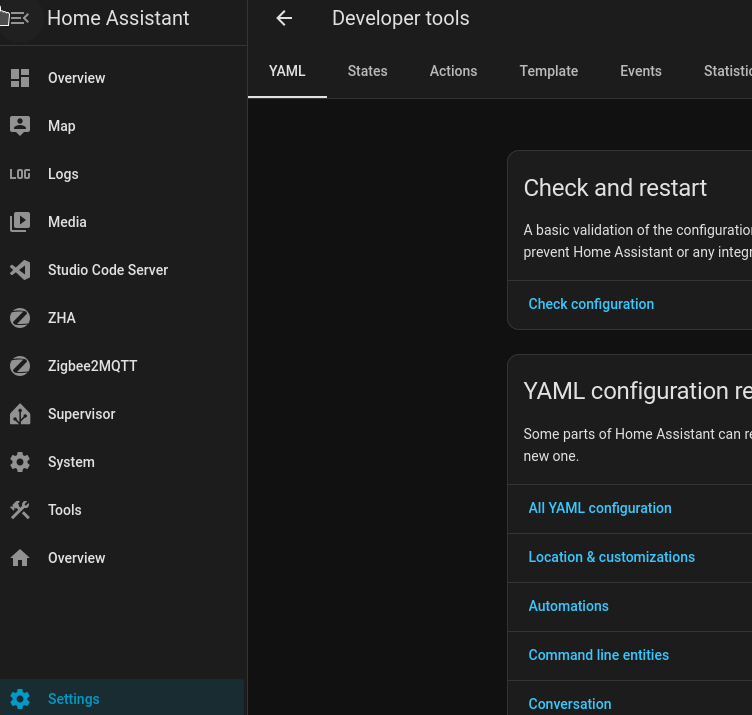The width and height of the screenshot is (752, 715).
Task: Open Logs via its sidebar icon
Action: point(20,174)
